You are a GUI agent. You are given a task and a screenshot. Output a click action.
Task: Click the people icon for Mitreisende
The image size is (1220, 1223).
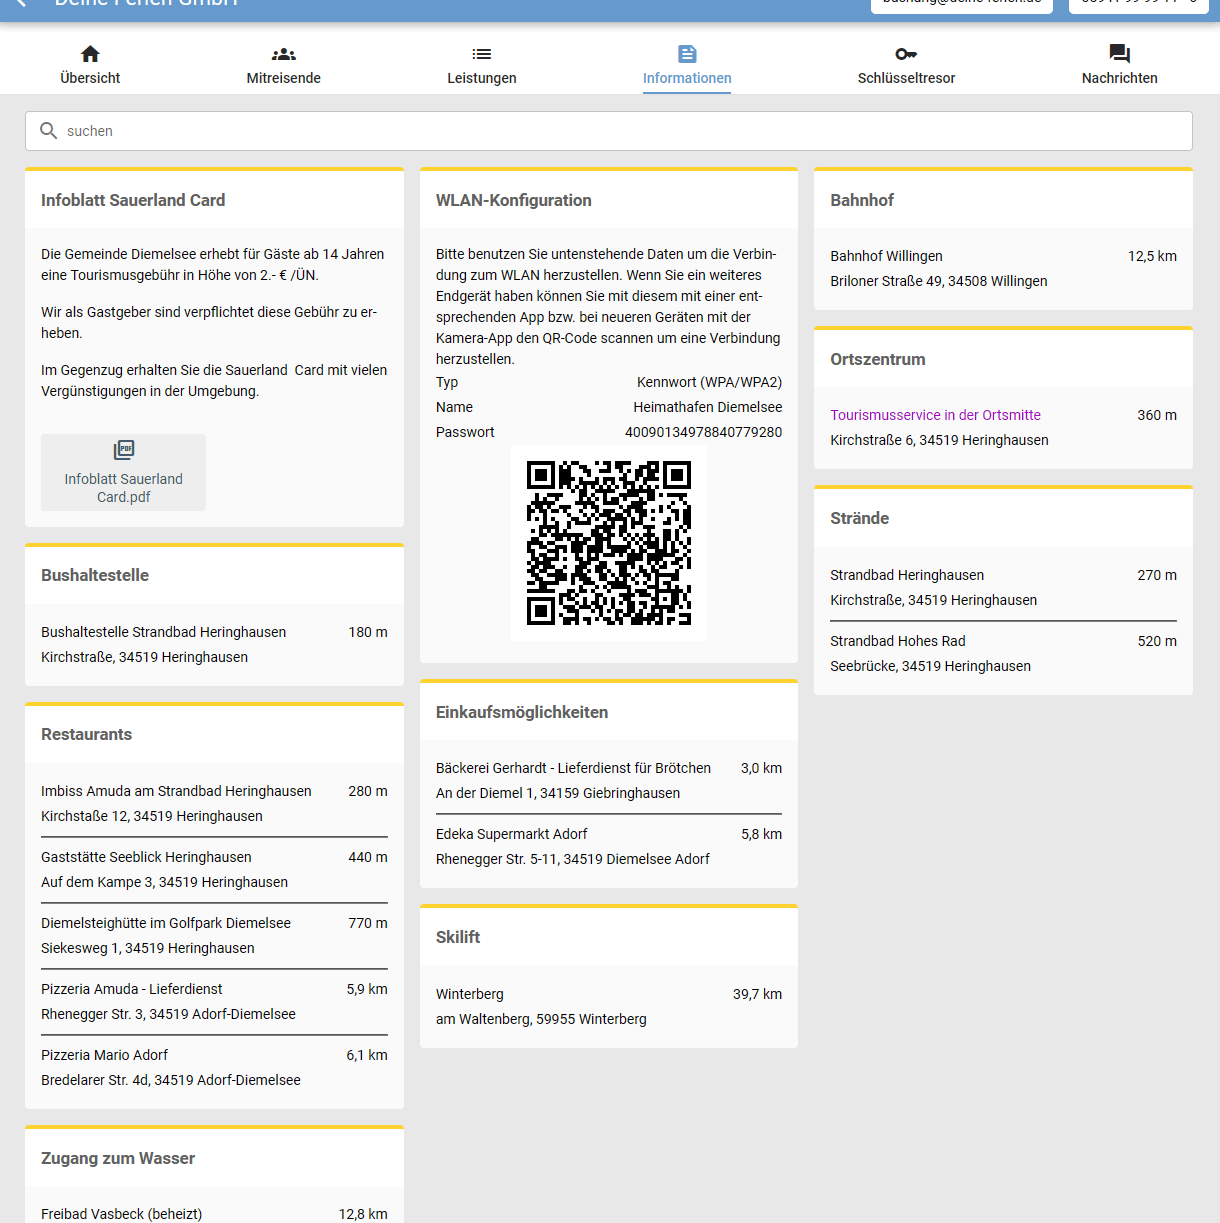(x=283, y=54)
